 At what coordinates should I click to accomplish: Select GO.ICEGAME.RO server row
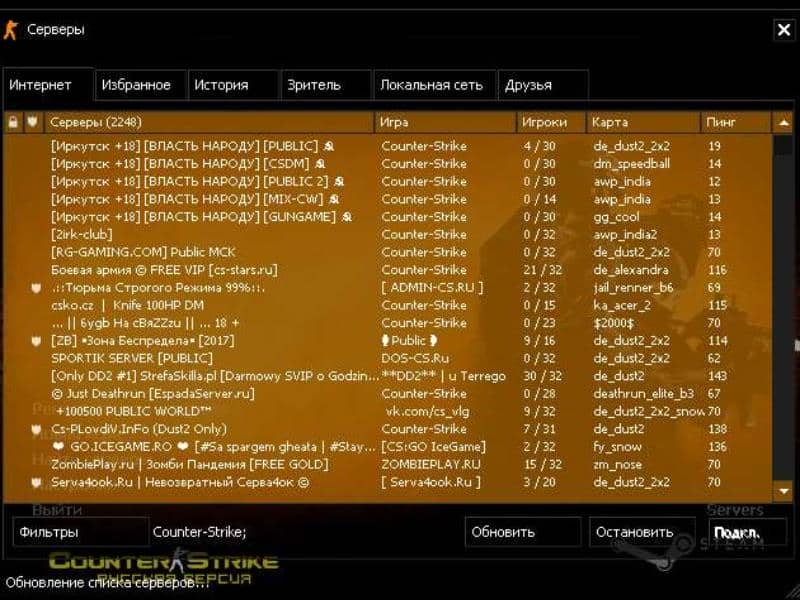pyautogui.click(x=388, y=446)
